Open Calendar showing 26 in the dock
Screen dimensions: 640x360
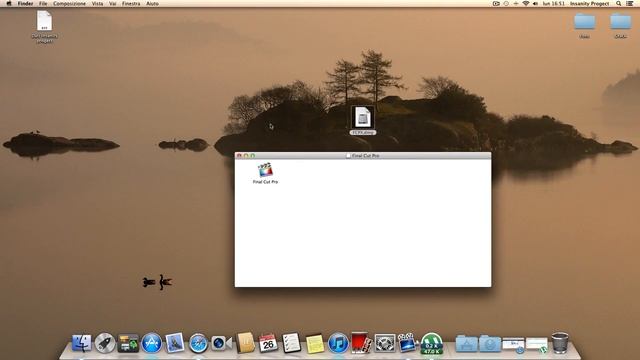[268, 343]
